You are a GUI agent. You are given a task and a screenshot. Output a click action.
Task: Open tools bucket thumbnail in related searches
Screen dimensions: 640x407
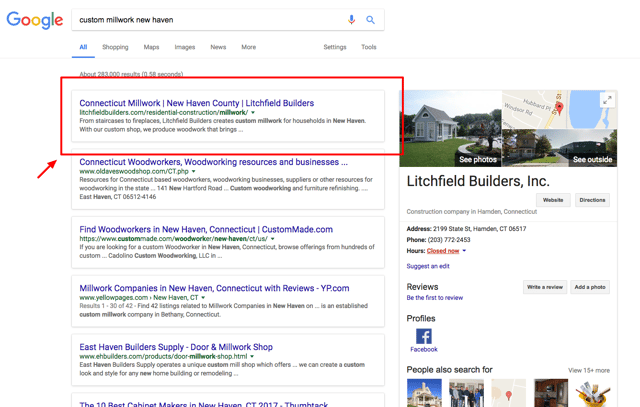[x=593, y=393]
